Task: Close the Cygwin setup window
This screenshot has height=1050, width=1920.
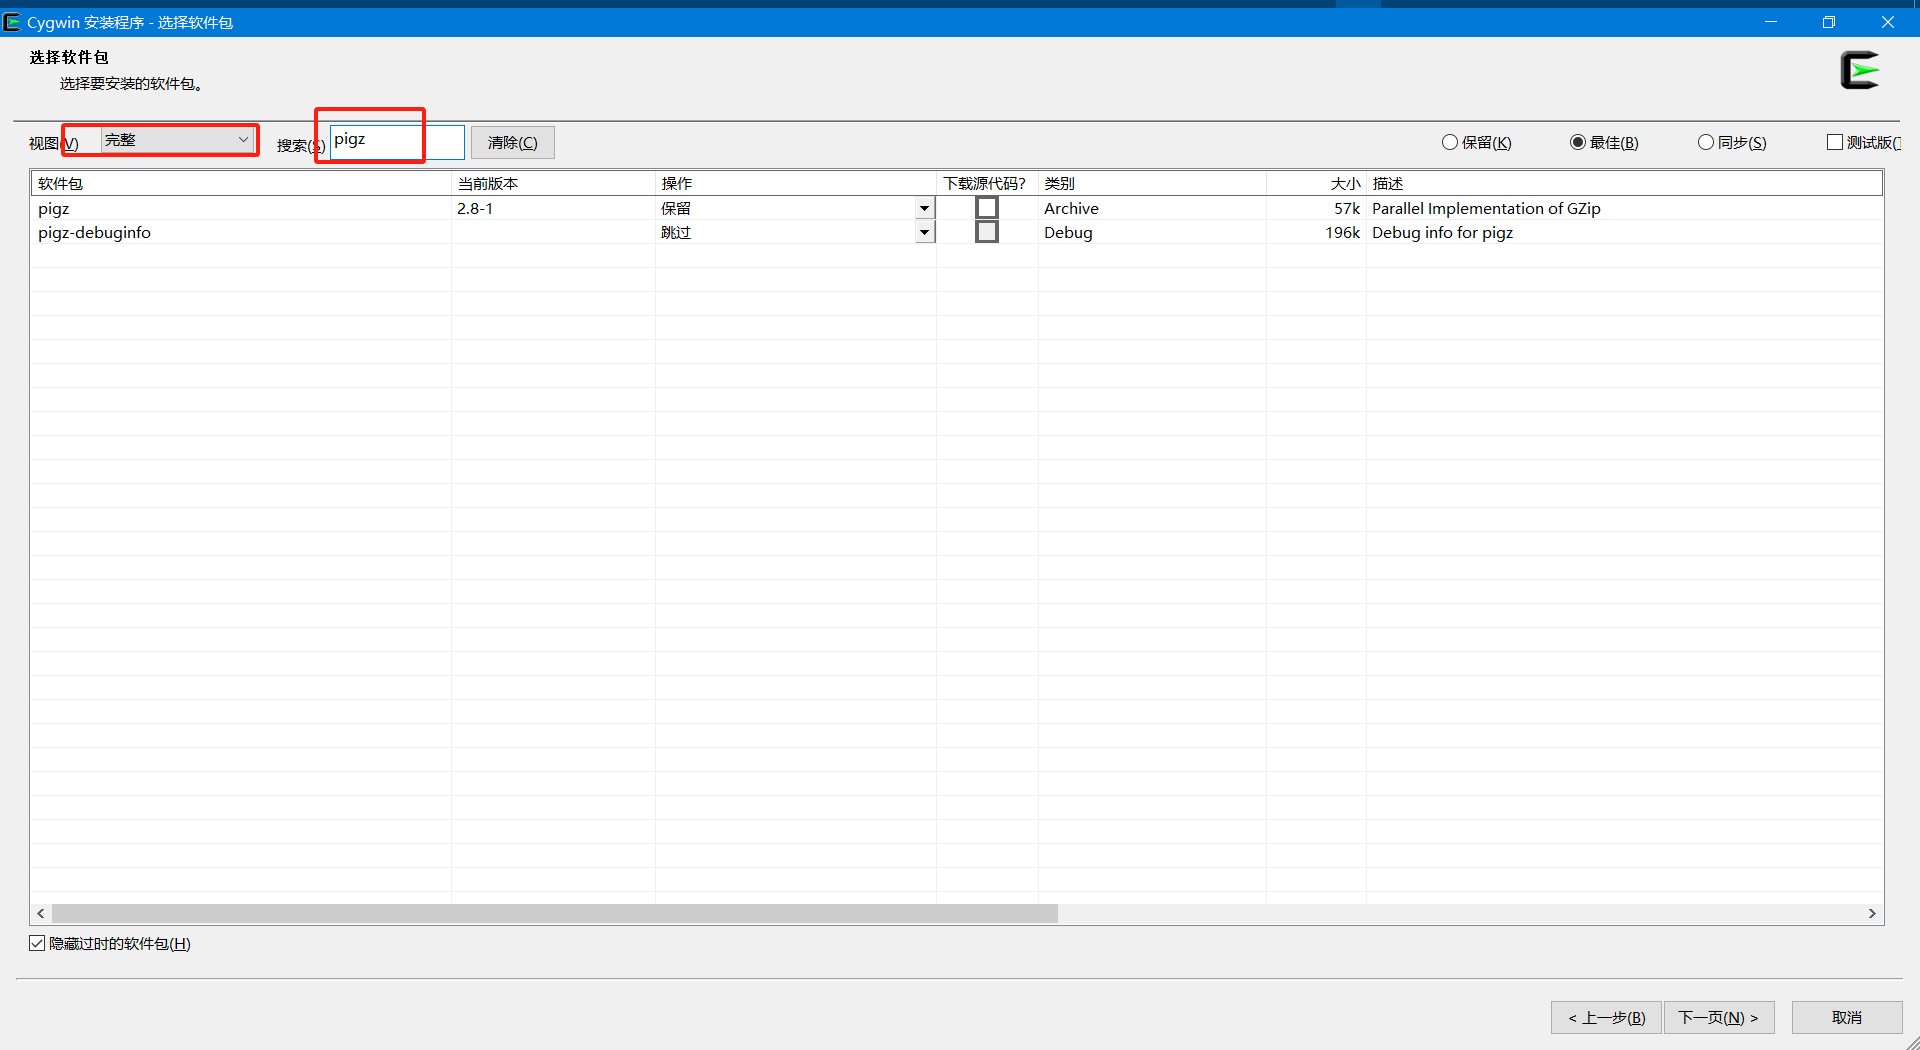Action: pyautogui.click(x=1888, y=22)
